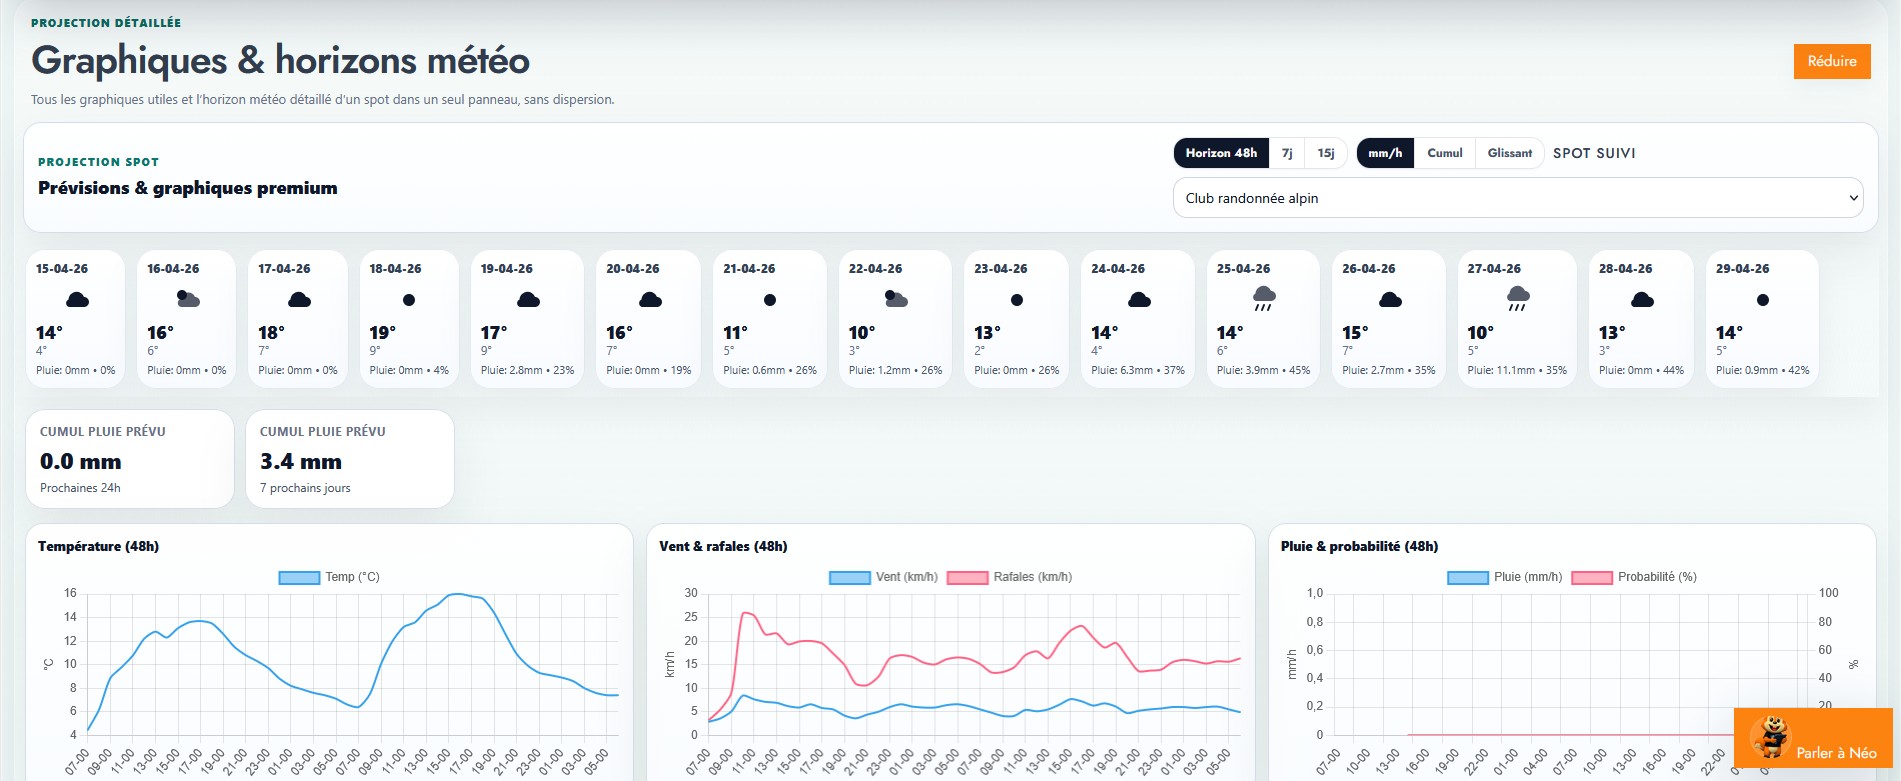Click the Néo mascot chat icon
This screenshot has width=1901, height=781.
(x=1770, y=738)
